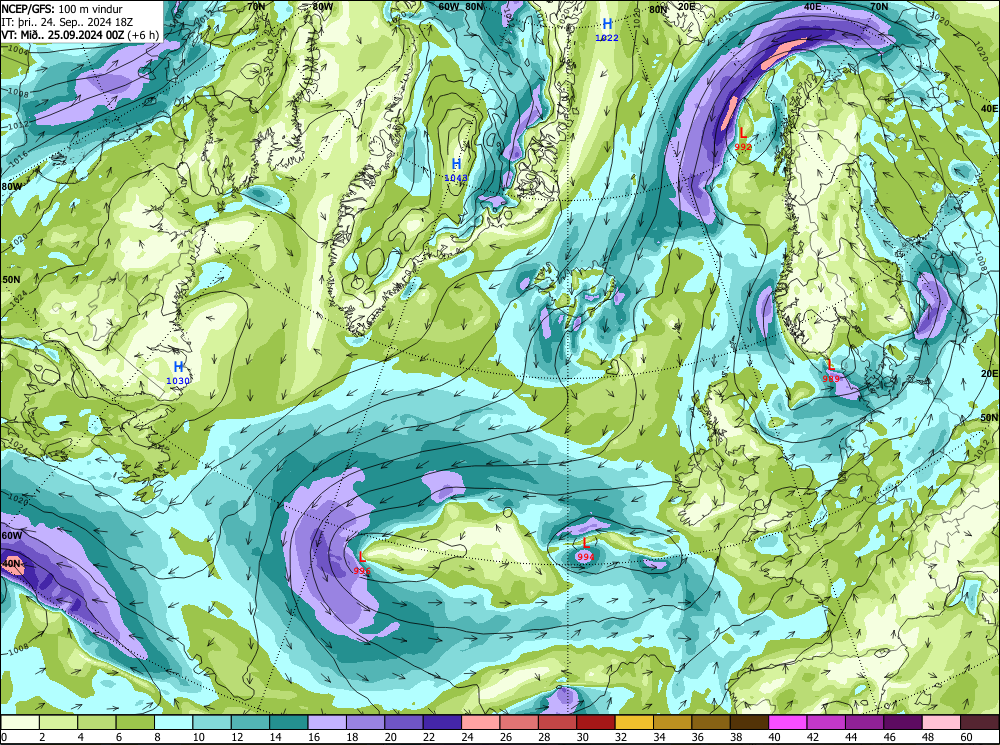The height and width of the screenshot is (745, 1000).
Task: Pick the pale pink 48–60 legend swatch
Action: pyautogui.click(x=941, y=722)
